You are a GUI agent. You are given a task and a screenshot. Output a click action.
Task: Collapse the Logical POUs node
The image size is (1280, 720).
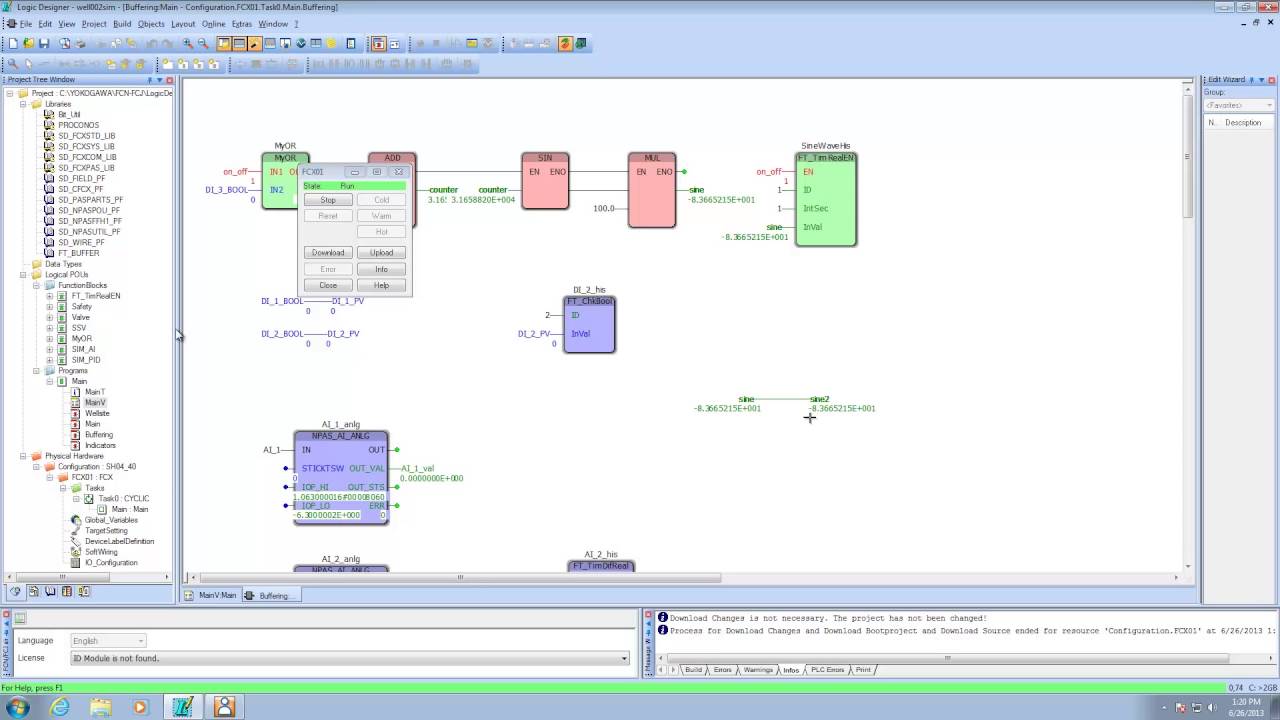click(x=23, y=275)
